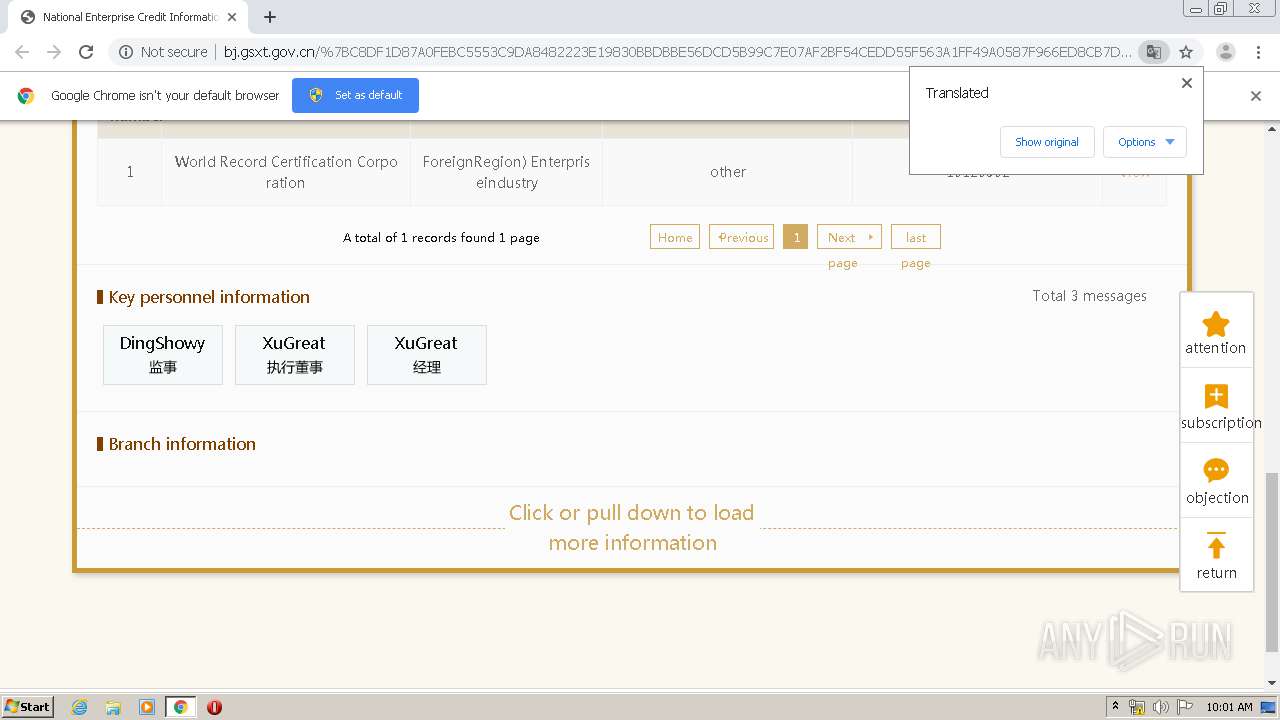Go back to previous page
The width and height of the screenshot is (1280, 720).
(22, 52)
